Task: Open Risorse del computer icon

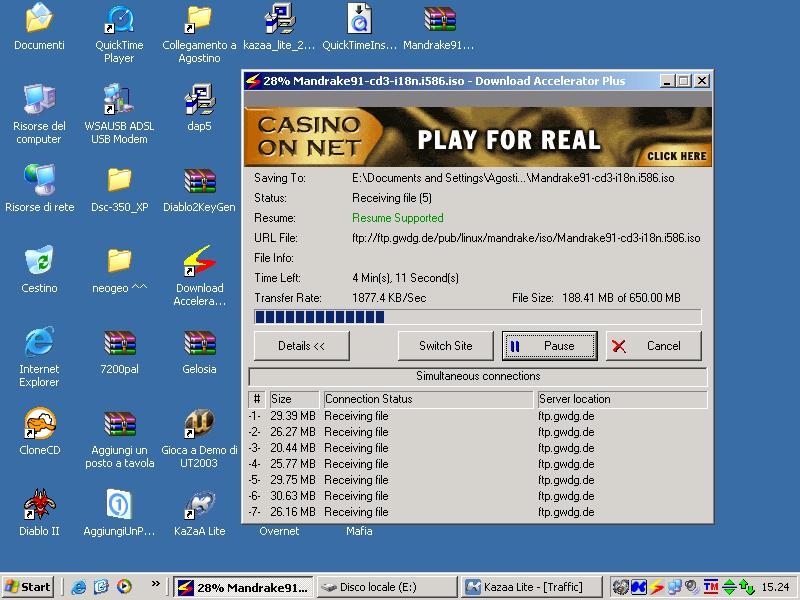Action: click(39, 99)
